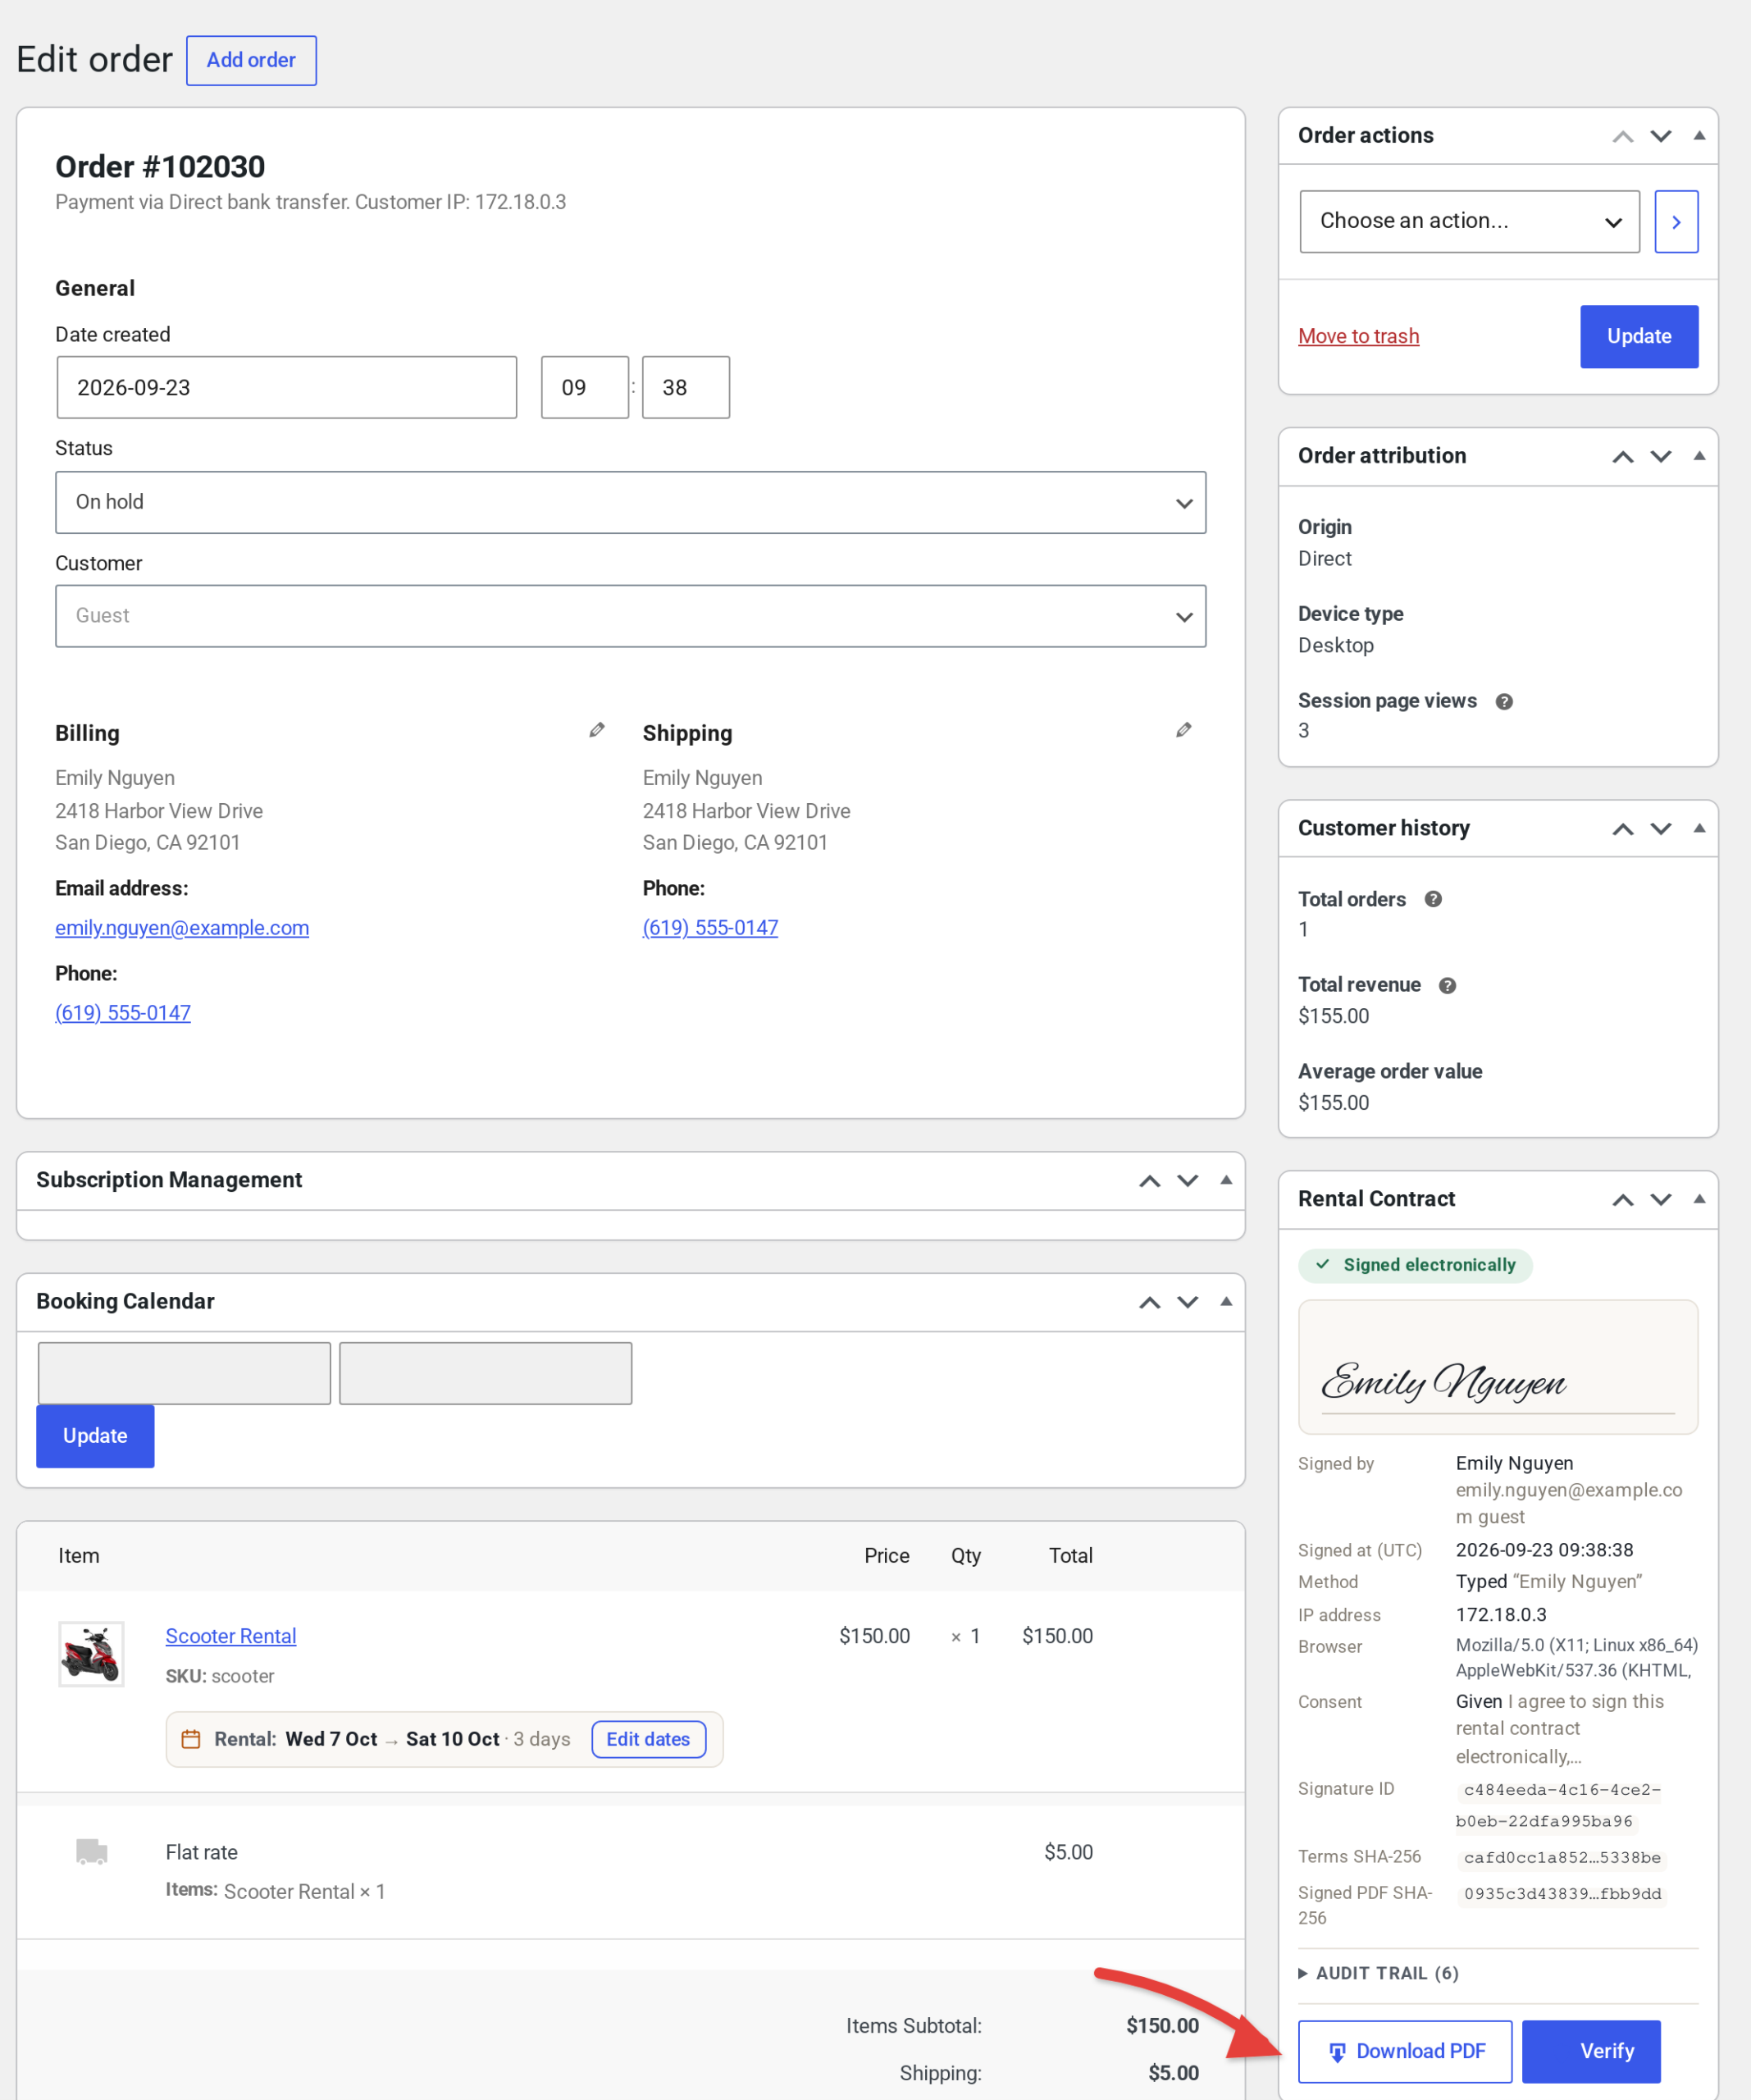Screen dimensions: 1751x2100
Task: Edit billing address with pencil icon
Action: (597, 730)
